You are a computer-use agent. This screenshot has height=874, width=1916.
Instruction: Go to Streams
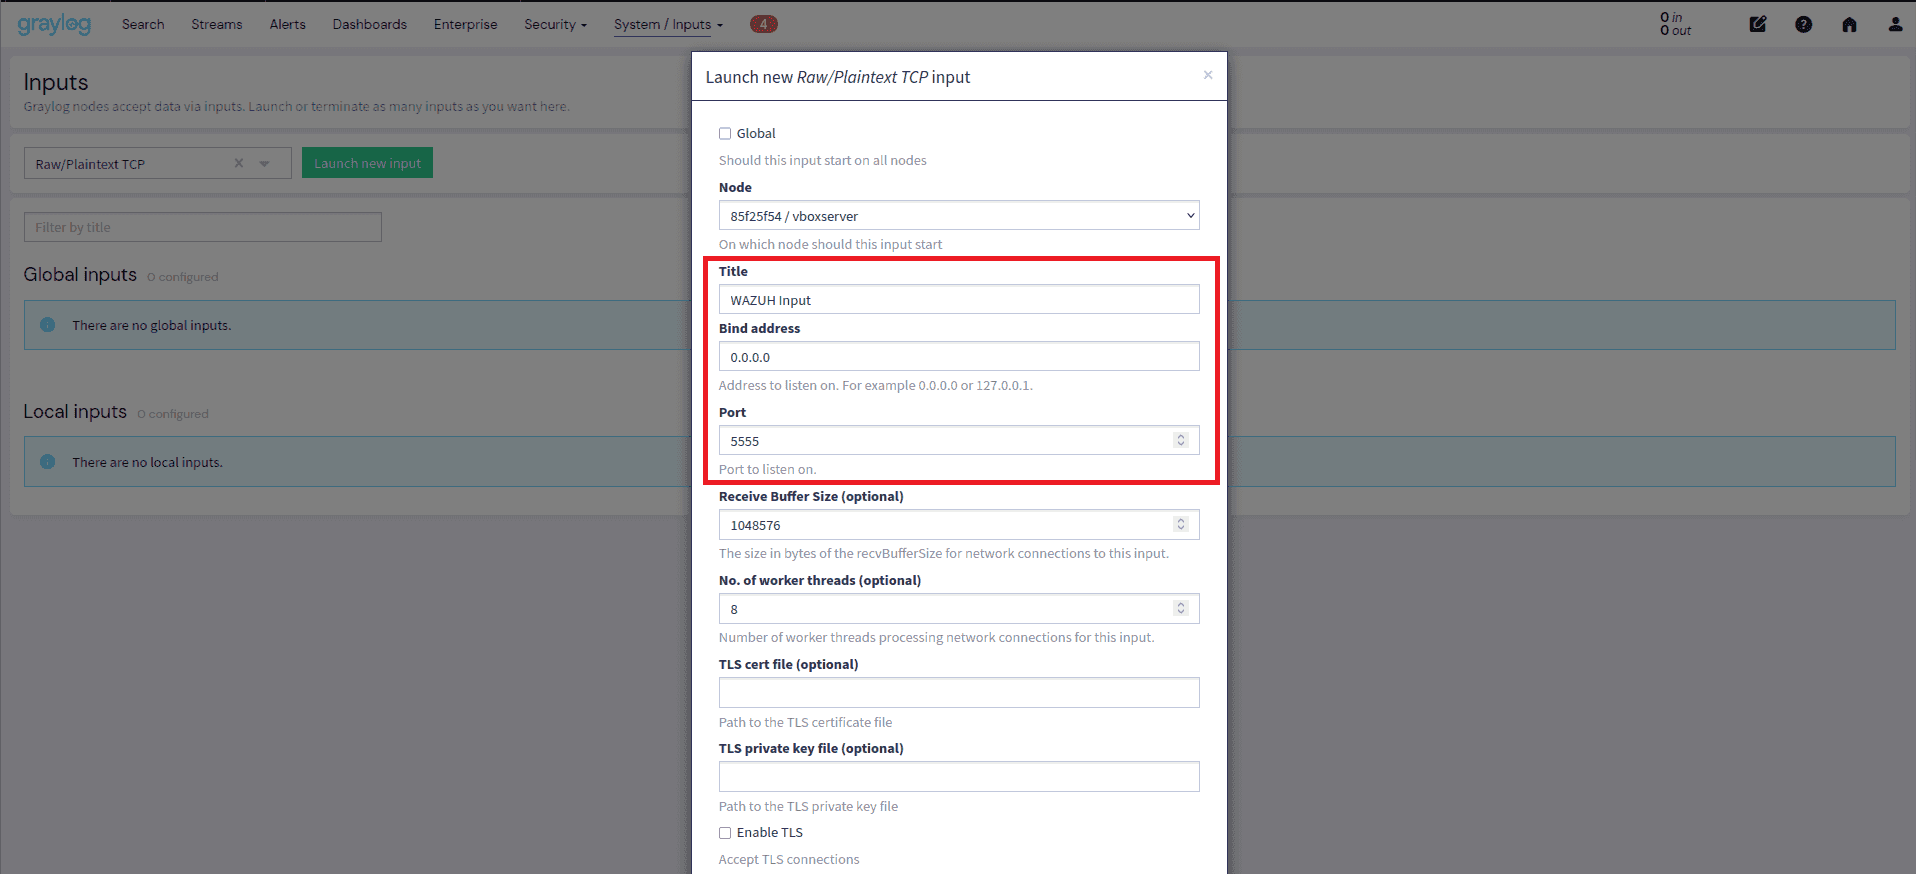click(x=217, y=24)
